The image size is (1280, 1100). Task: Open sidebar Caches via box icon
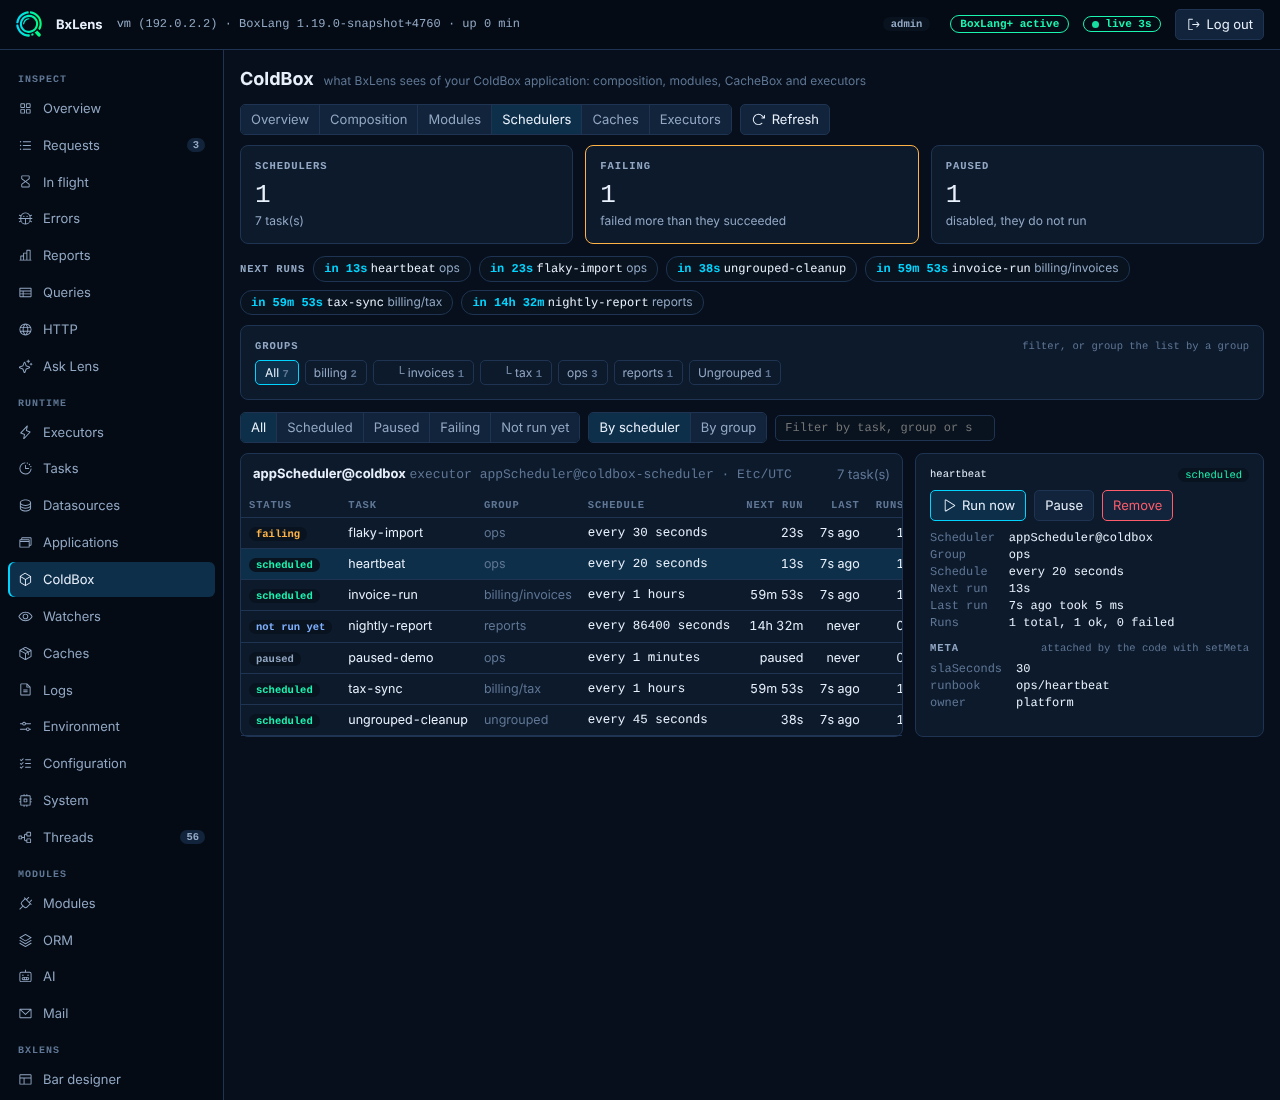26,654
